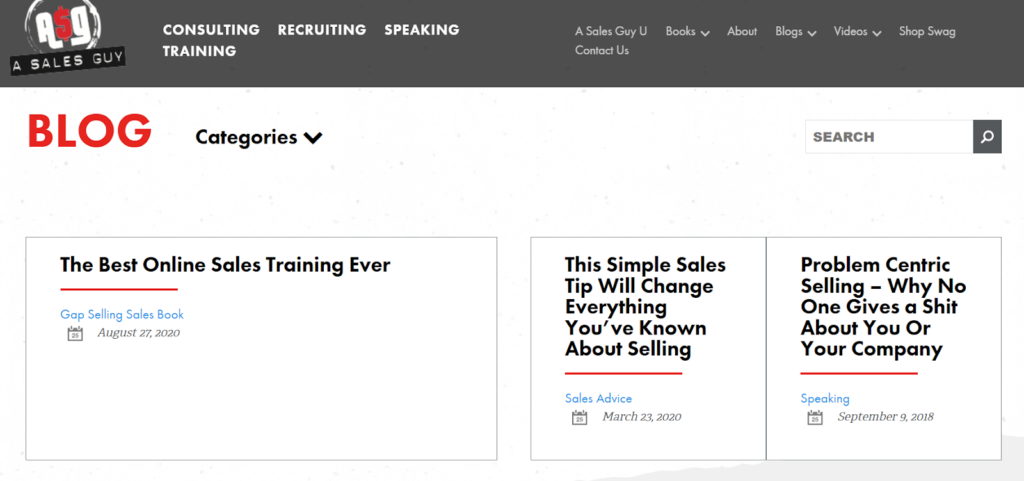The image size is (1024, 481).
Task: Open the Recruiting menu item
Action: coord(322,30)
